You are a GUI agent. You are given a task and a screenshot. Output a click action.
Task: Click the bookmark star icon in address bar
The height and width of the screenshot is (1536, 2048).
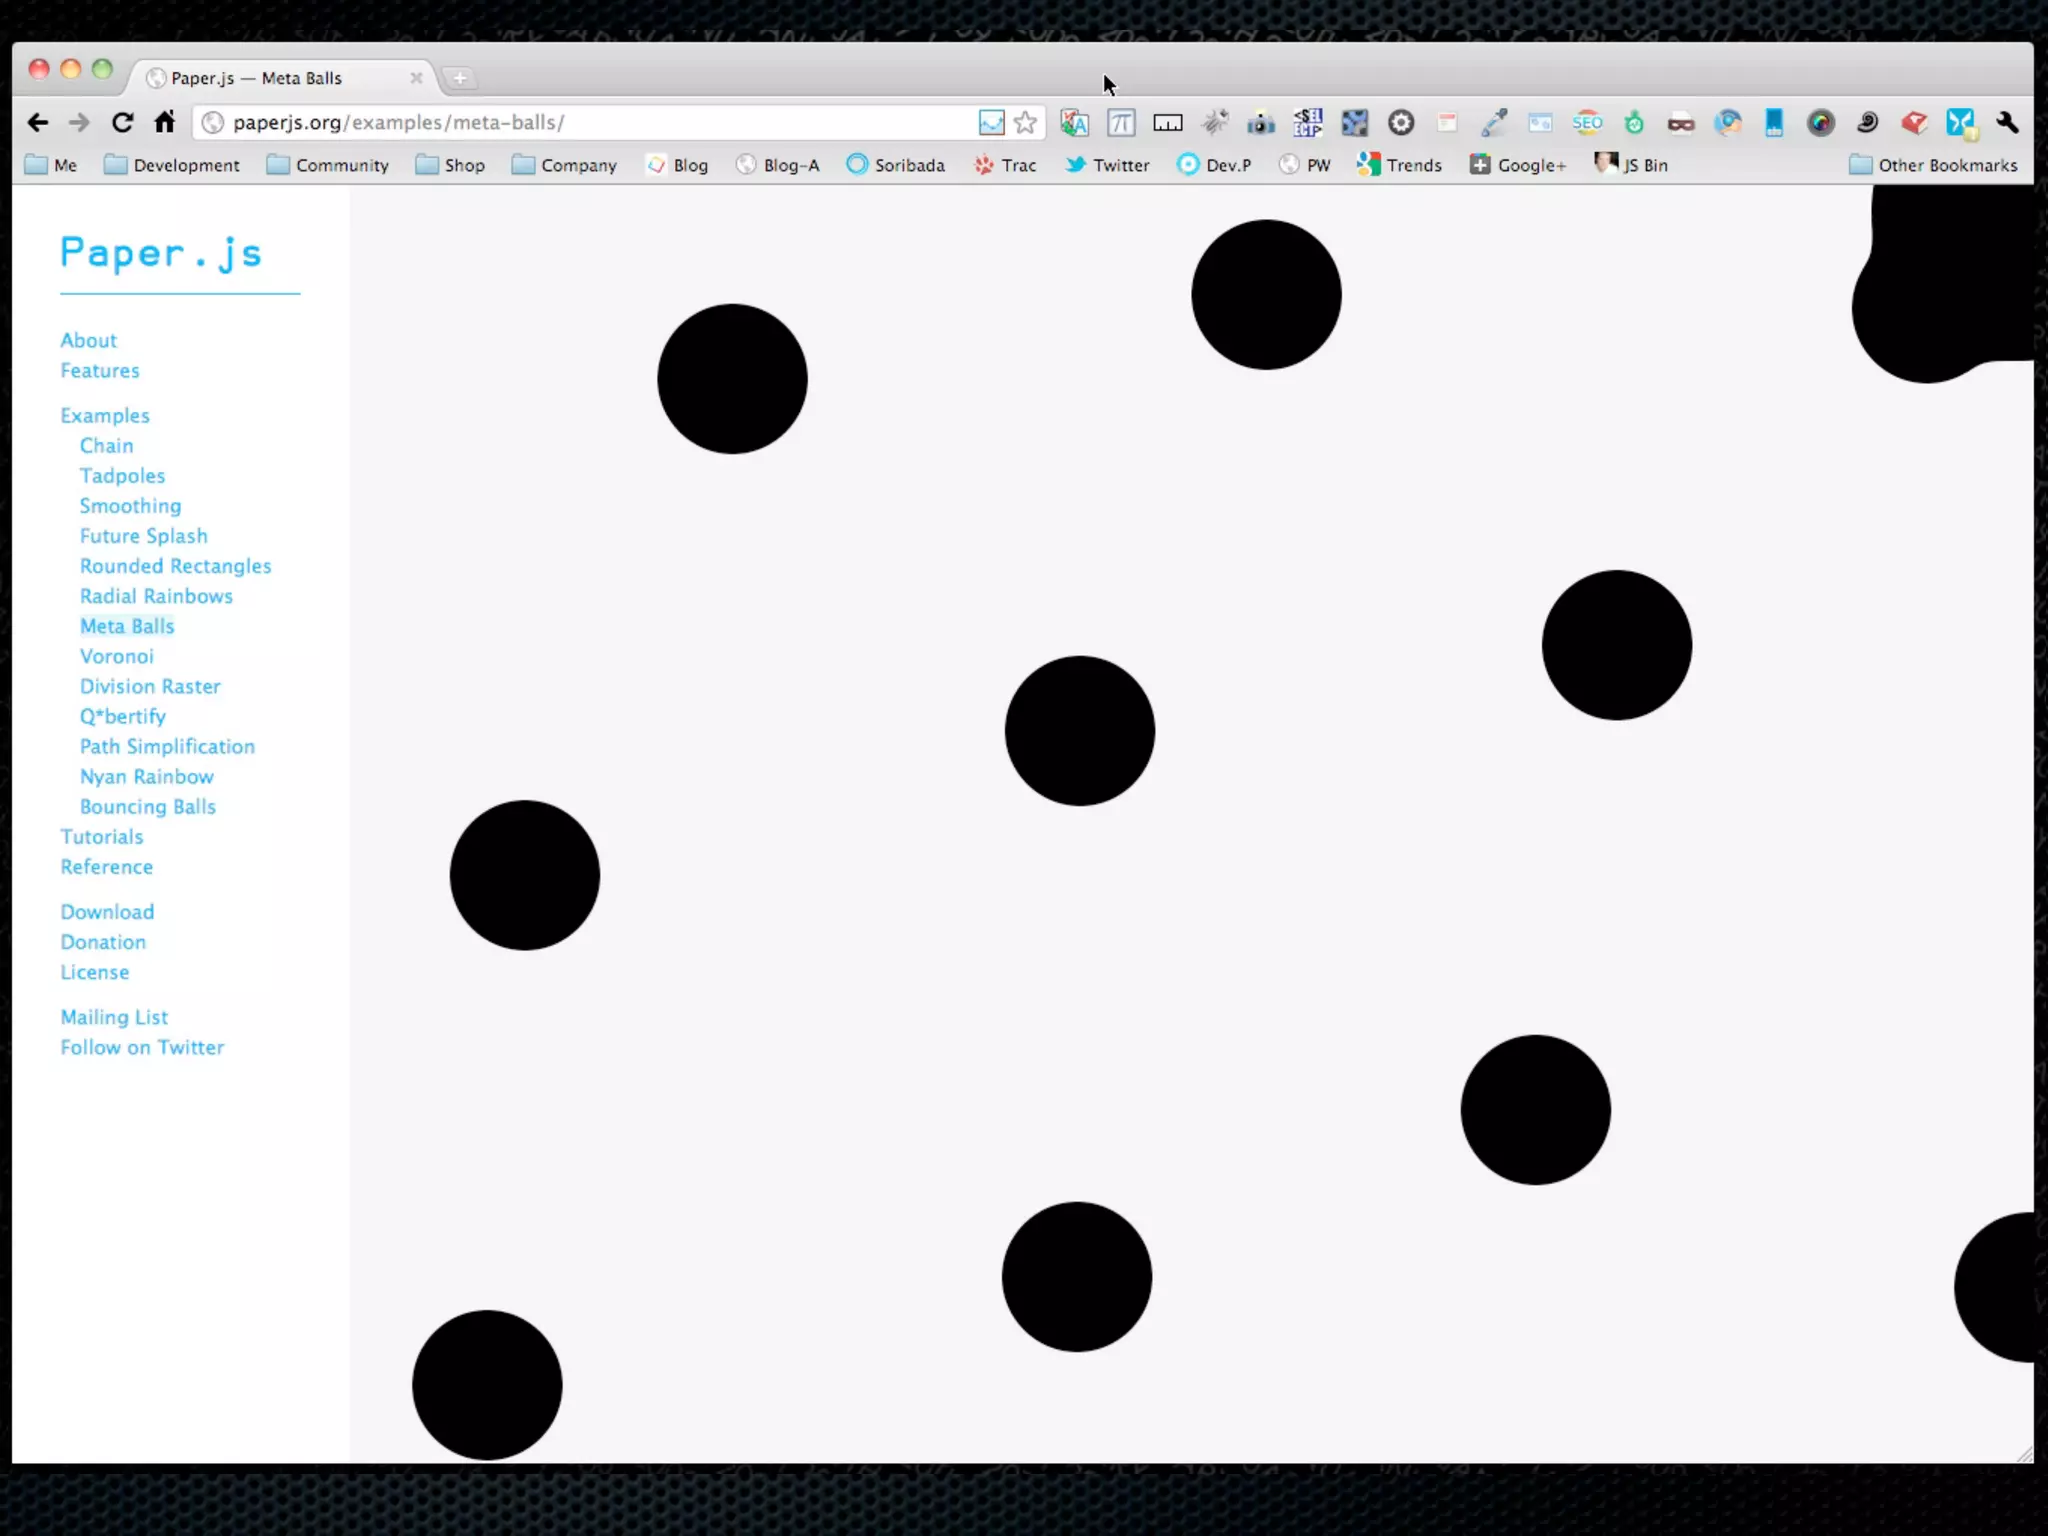coord(1025,122)
